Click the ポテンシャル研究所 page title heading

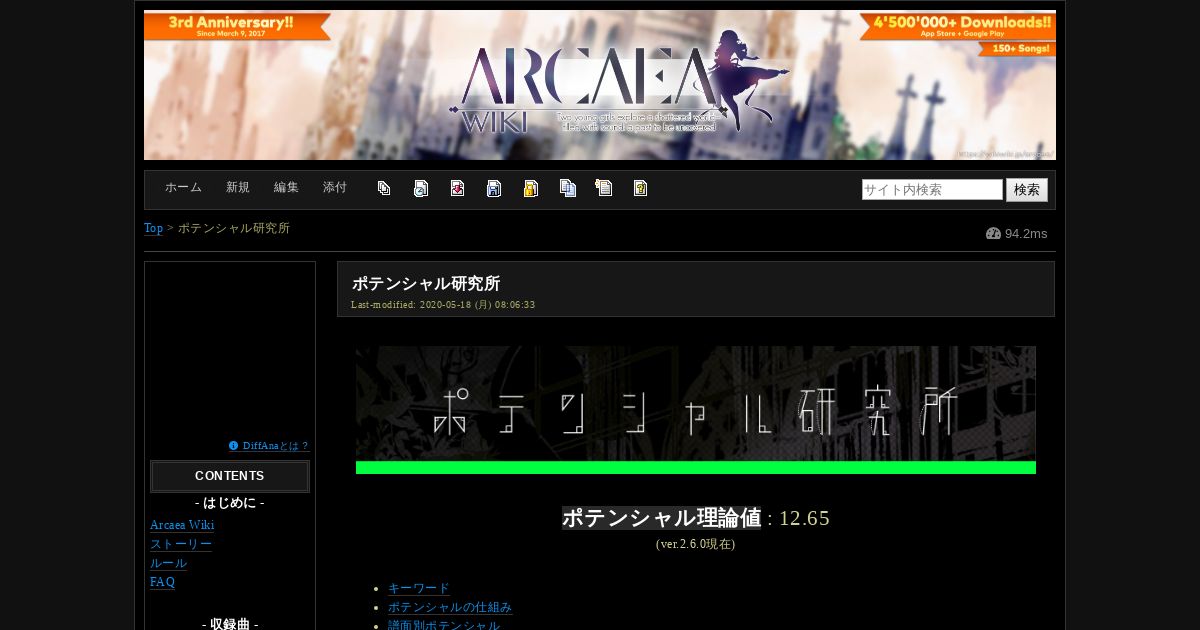(x=426, y=284)
